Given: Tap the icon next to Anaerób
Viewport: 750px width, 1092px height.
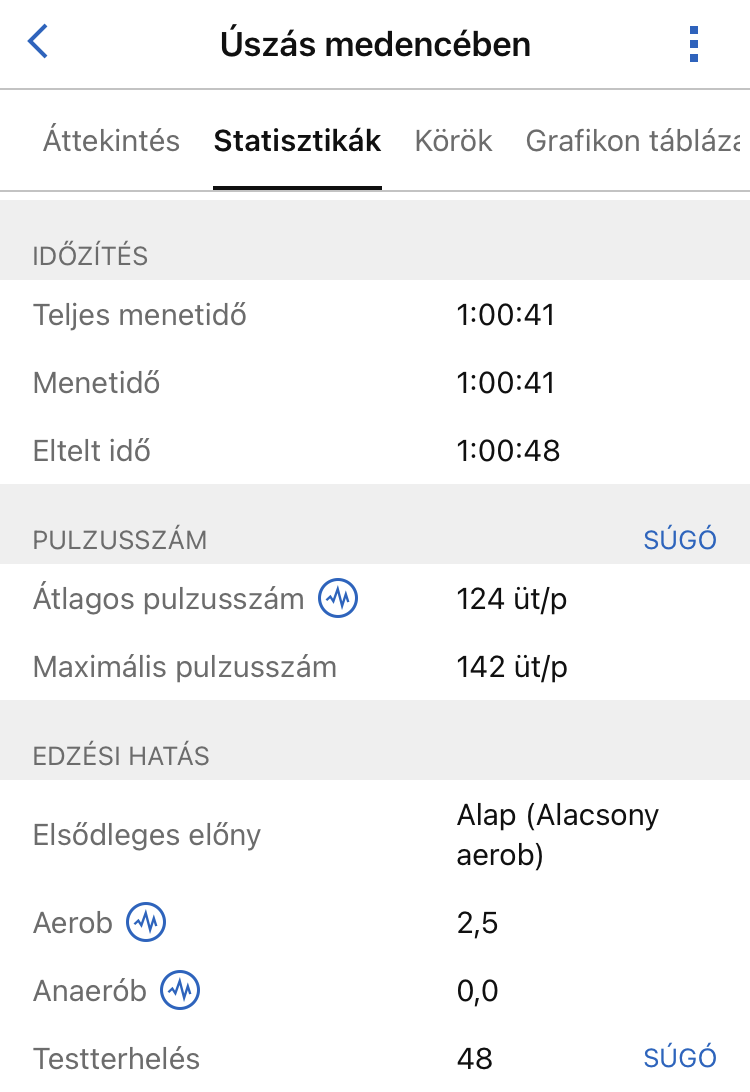Looking at the screenshot, I should pyautogui.click(x=180, y=990).
